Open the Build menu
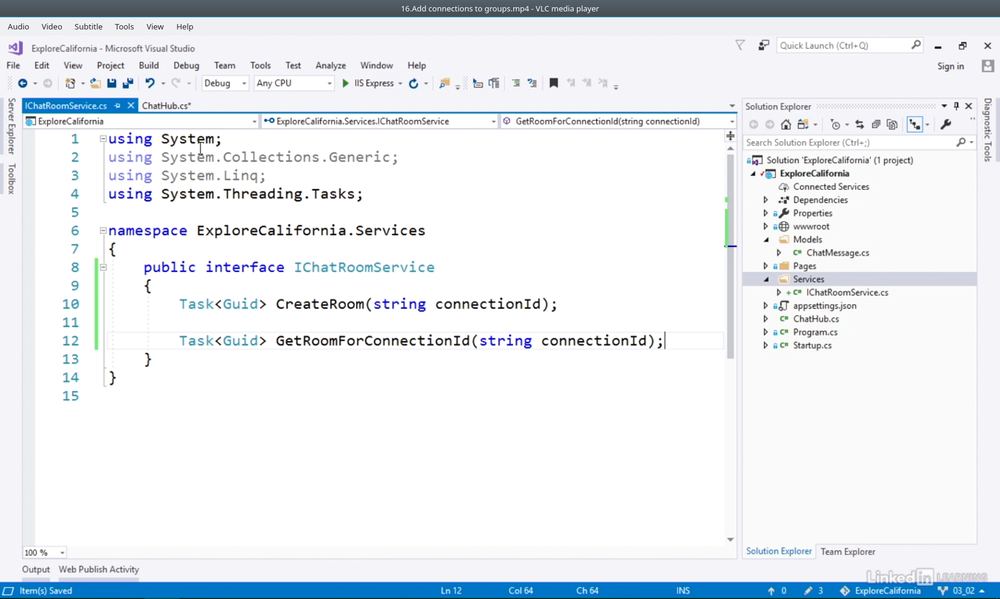The width and height of the screenshot is (1000, 599). click(149, 65)
